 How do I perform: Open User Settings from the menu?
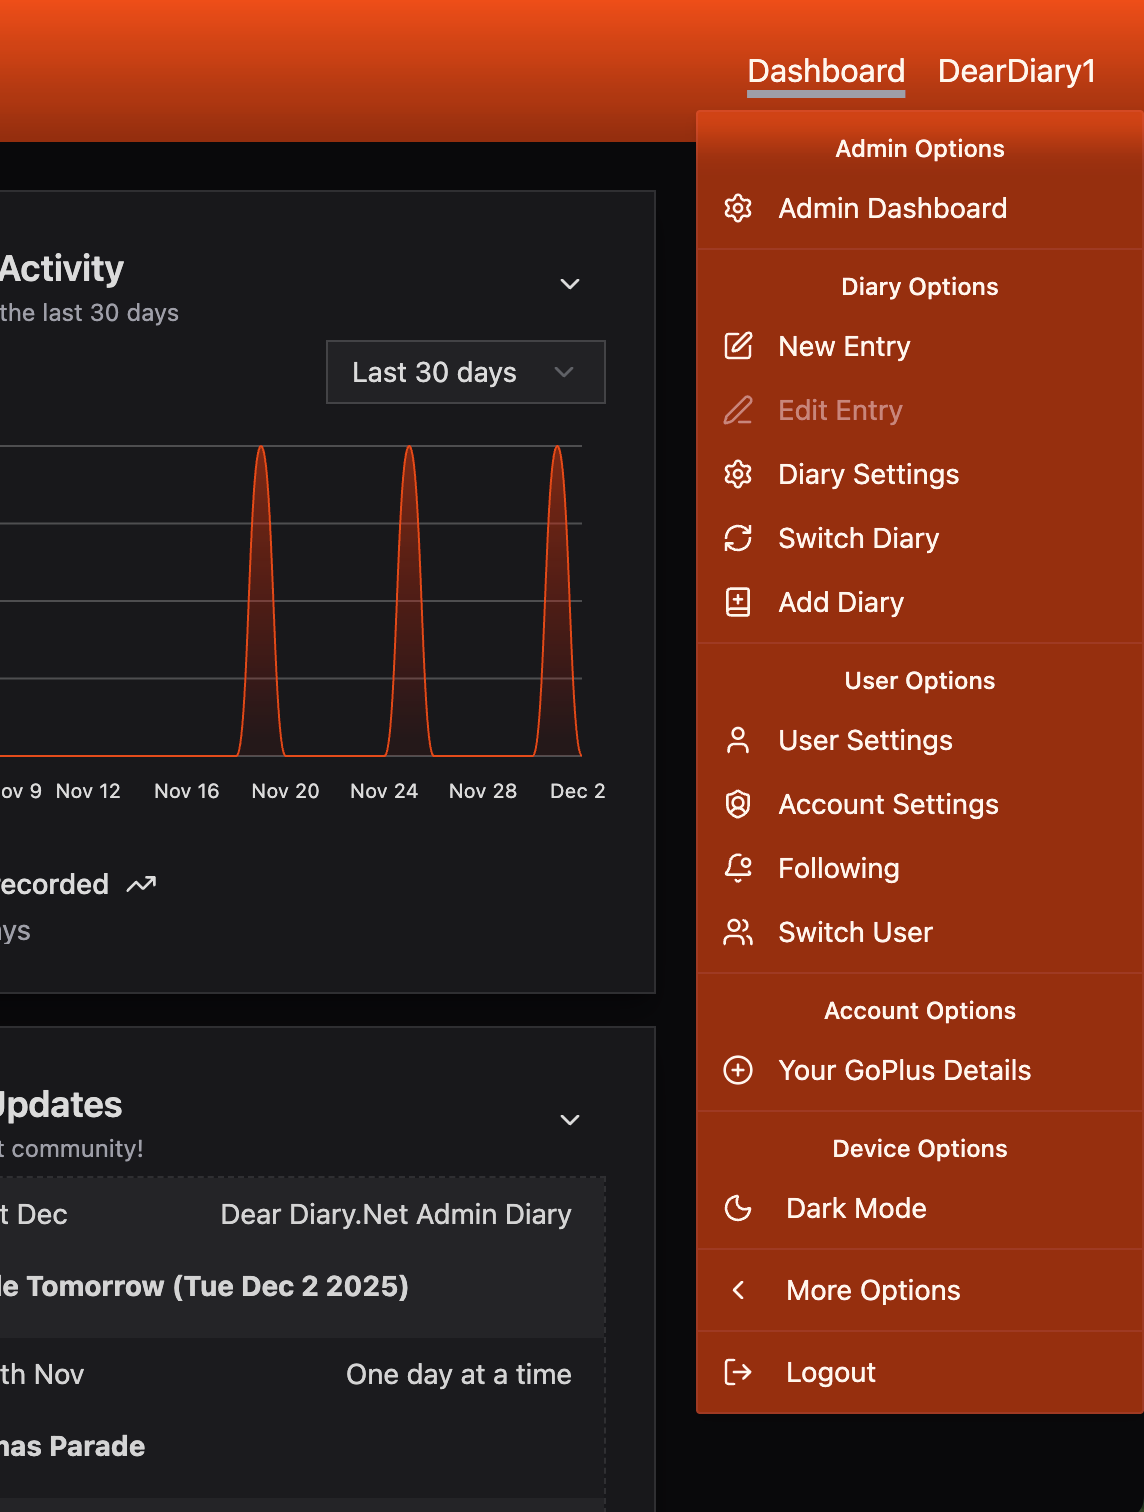coord(920,740)
